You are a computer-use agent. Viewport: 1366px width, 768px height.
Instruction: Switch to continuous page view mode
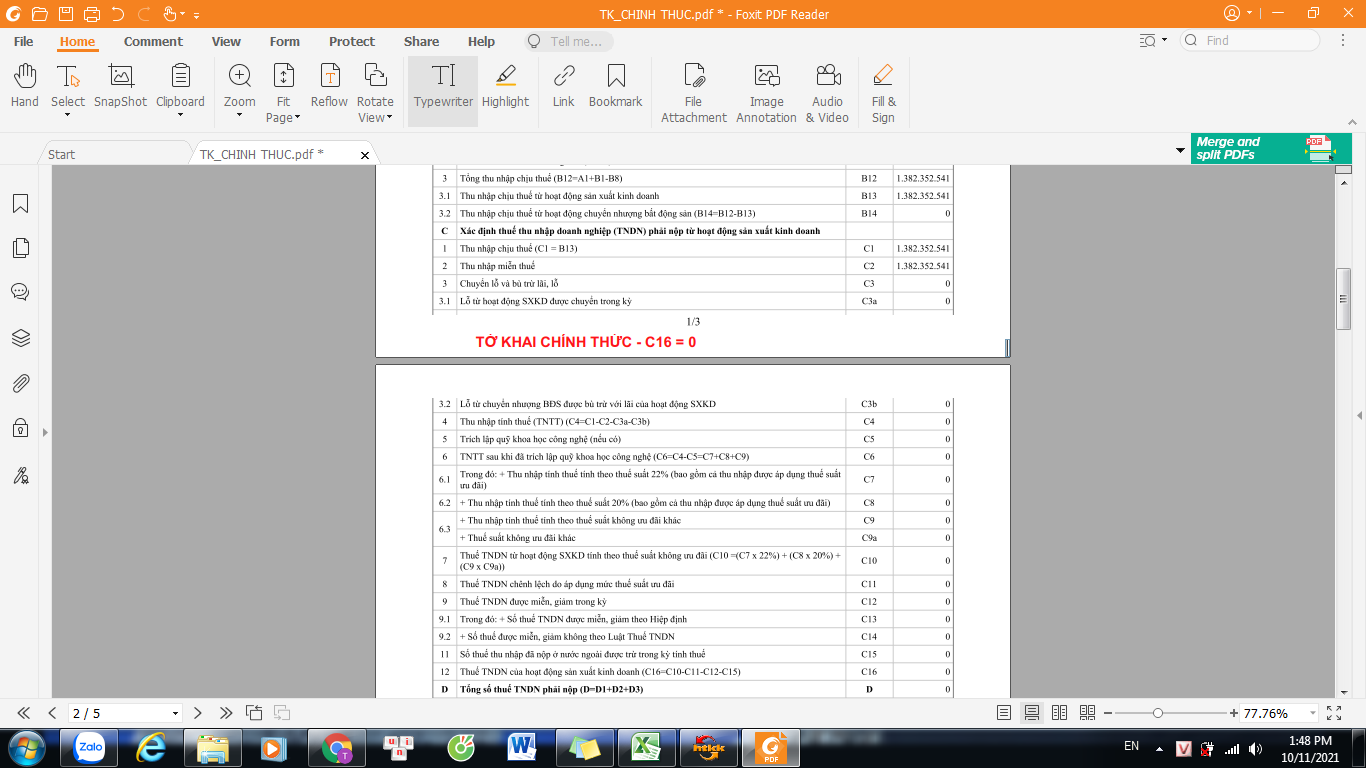1032,713
